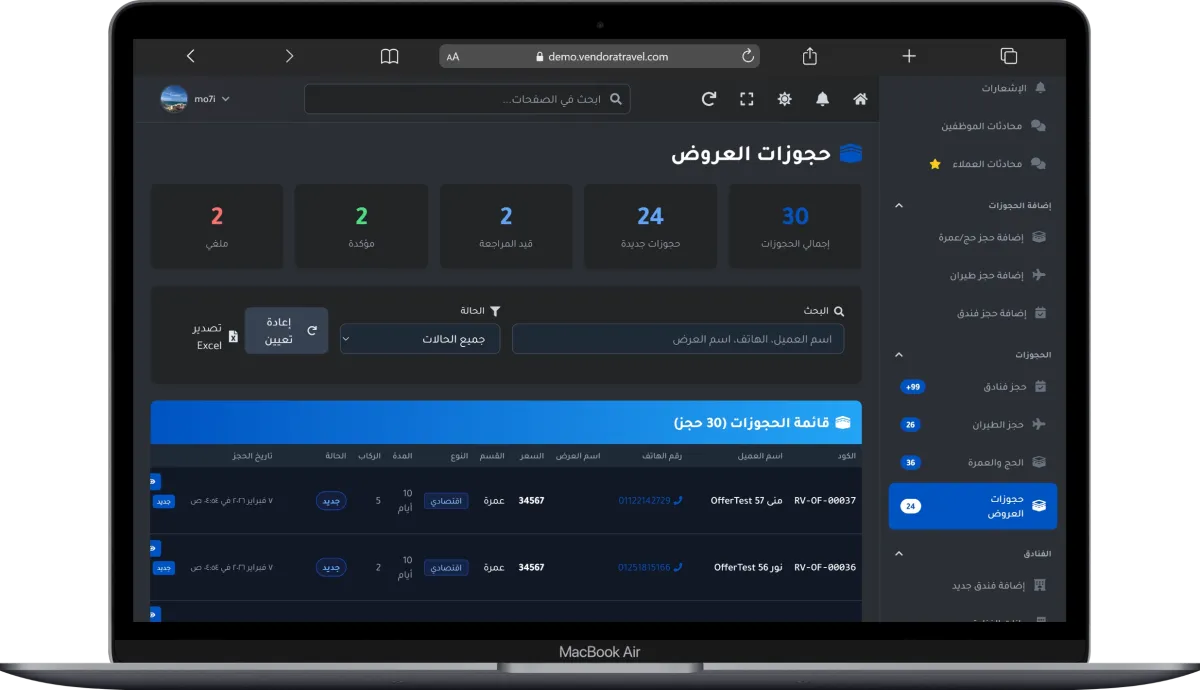1200x690 pixels.
Task: Open the browser bookmarks book icon
Action: 389,56
